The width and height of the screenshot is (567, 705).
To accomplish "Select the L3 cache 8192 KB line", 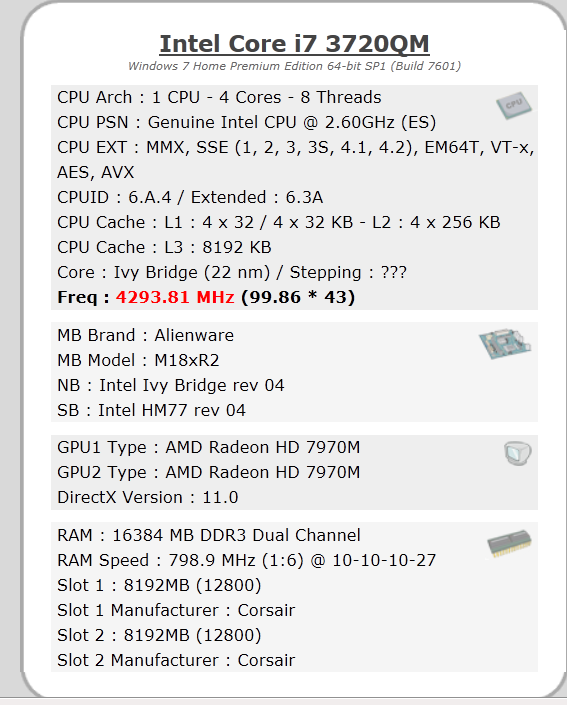I will pos(164,247).
